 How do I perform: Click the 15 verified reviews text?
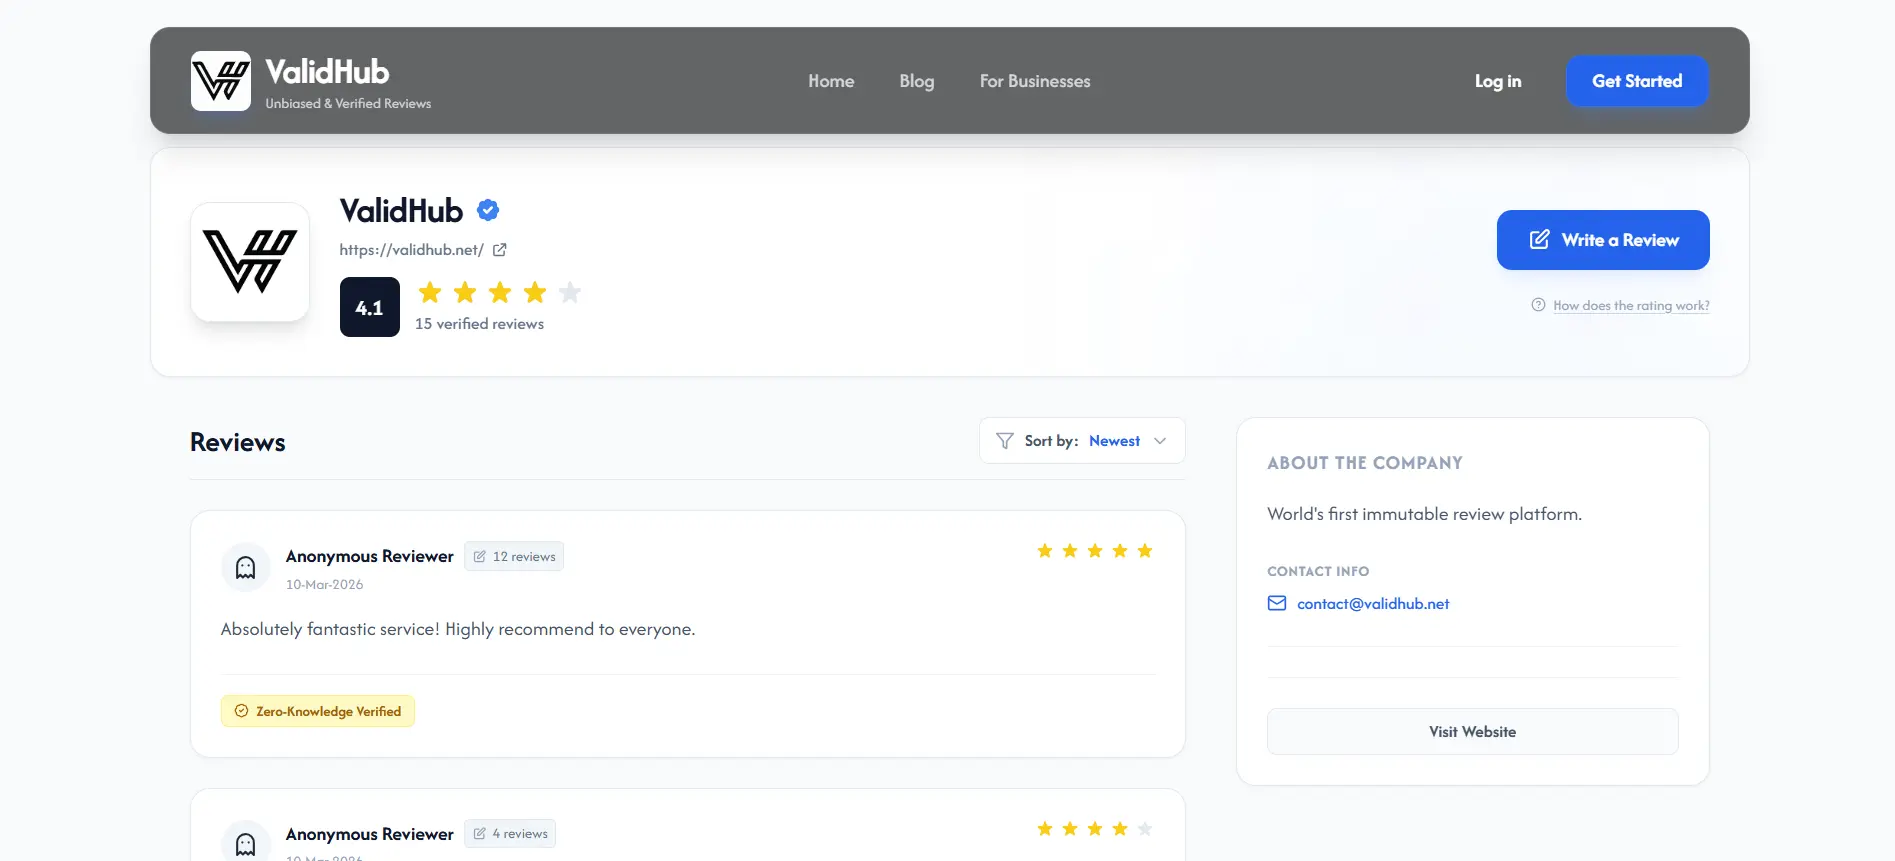479,324
